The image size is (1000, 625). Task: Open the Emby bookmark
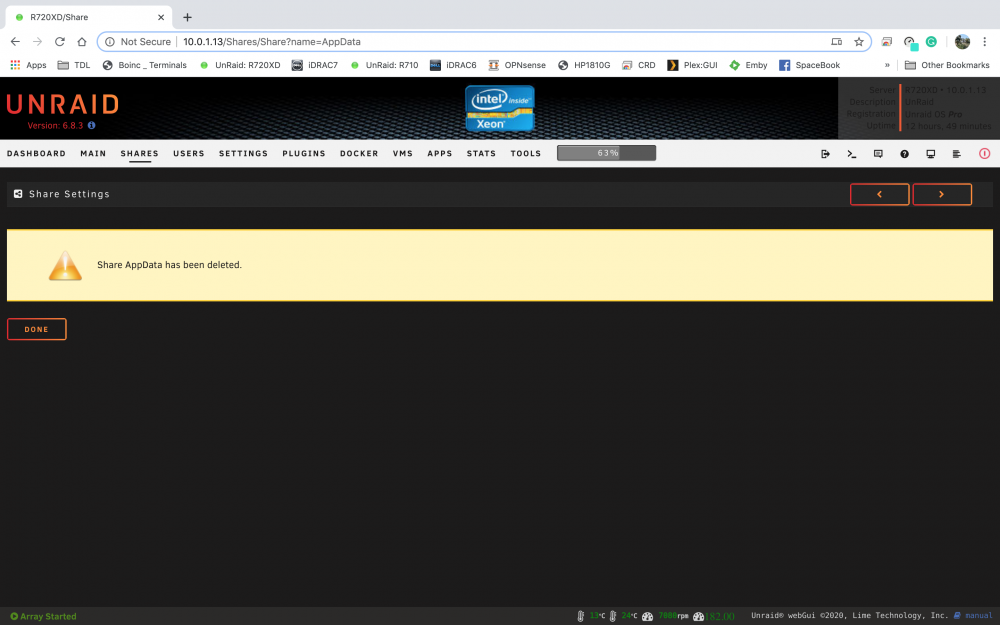(748, 65)
